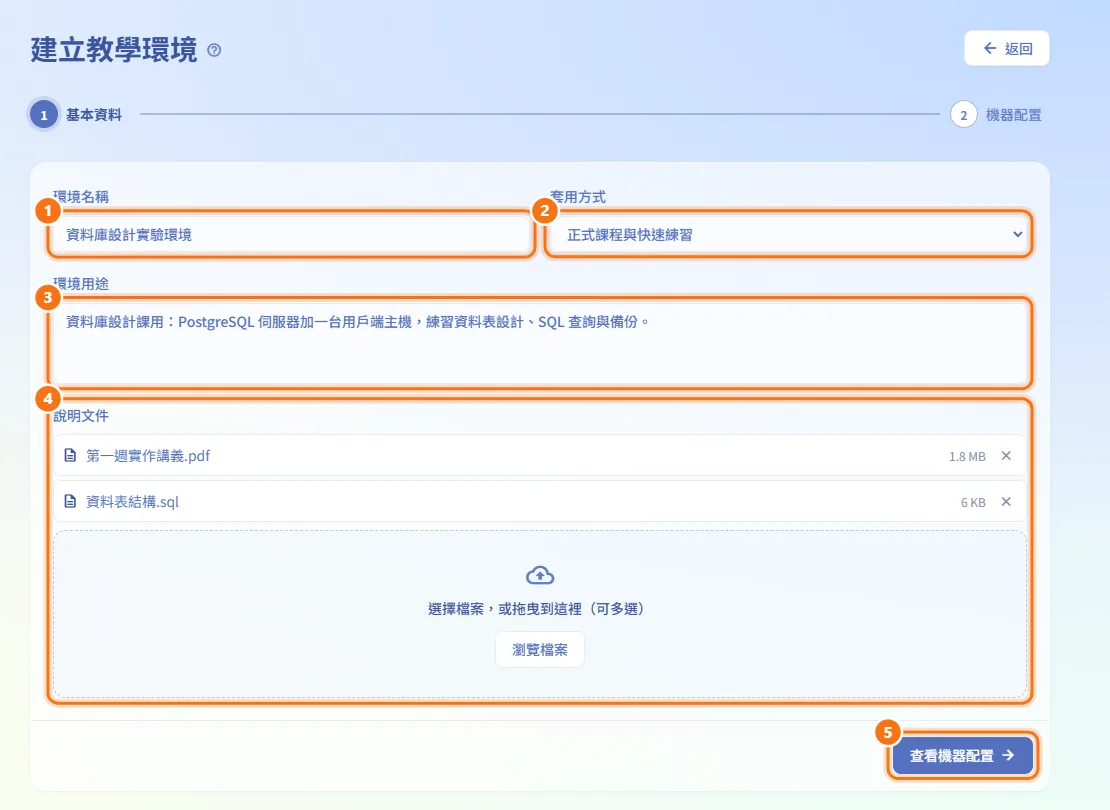Click the file name 第一週實作講義.pdf
This screenshot has height=810, width=1110.
click(148, 456)
